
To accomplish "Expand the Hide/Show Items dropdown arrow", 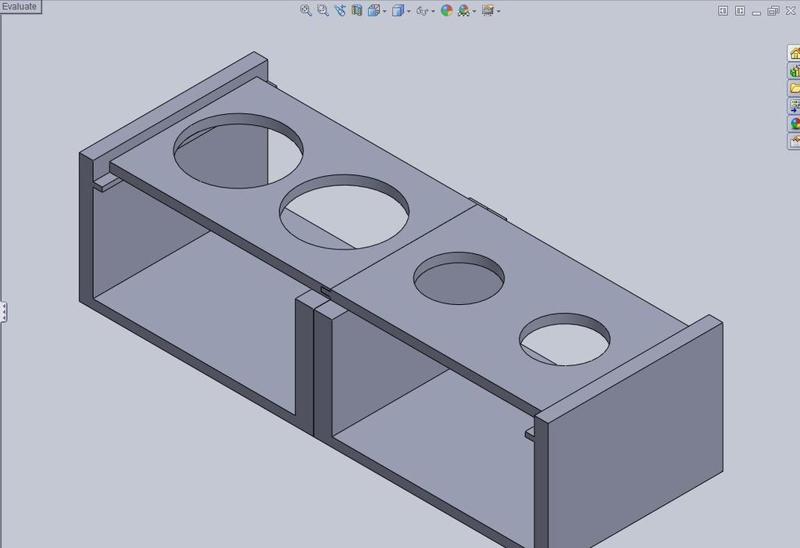I will point(433,11).
